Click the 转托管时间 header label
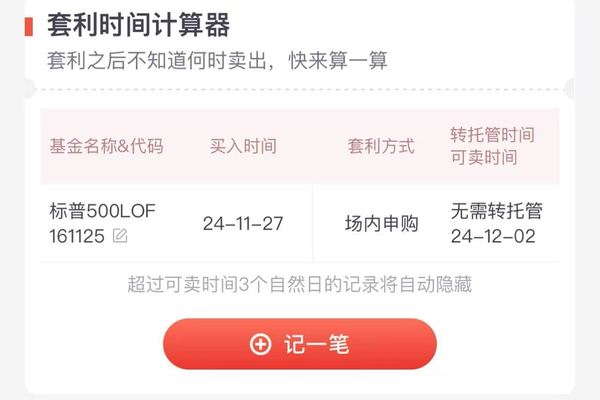600x400 pixels. pos(492,135)
